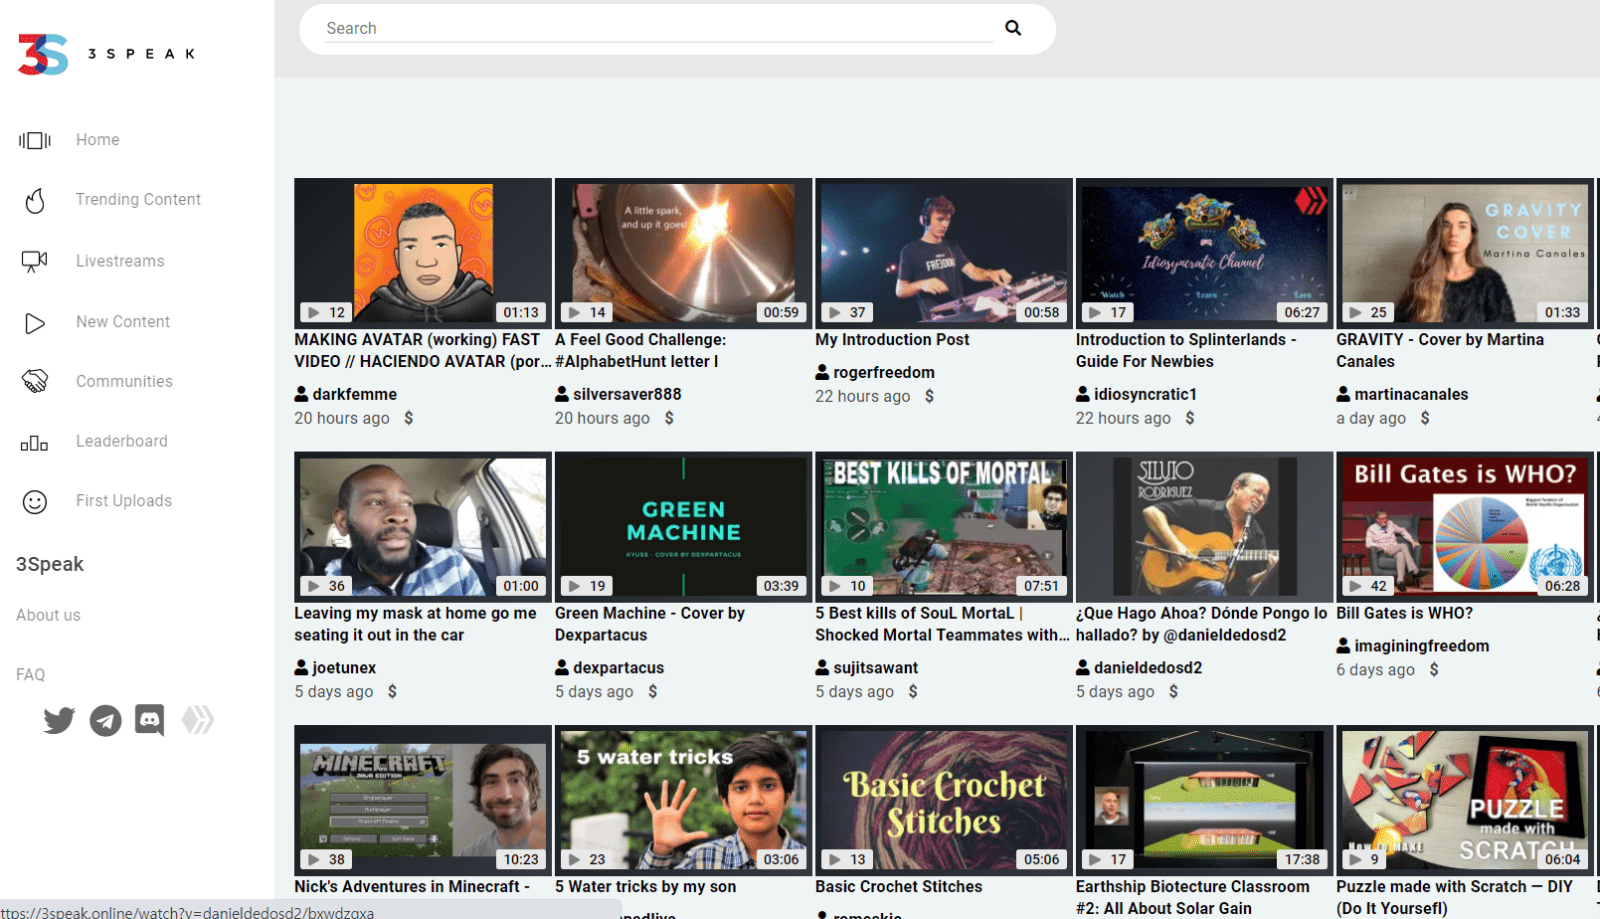Click the Discord icon in sidebar
Image resolution: width=1600 pixels, height=919 pixels.
point(150,720)
